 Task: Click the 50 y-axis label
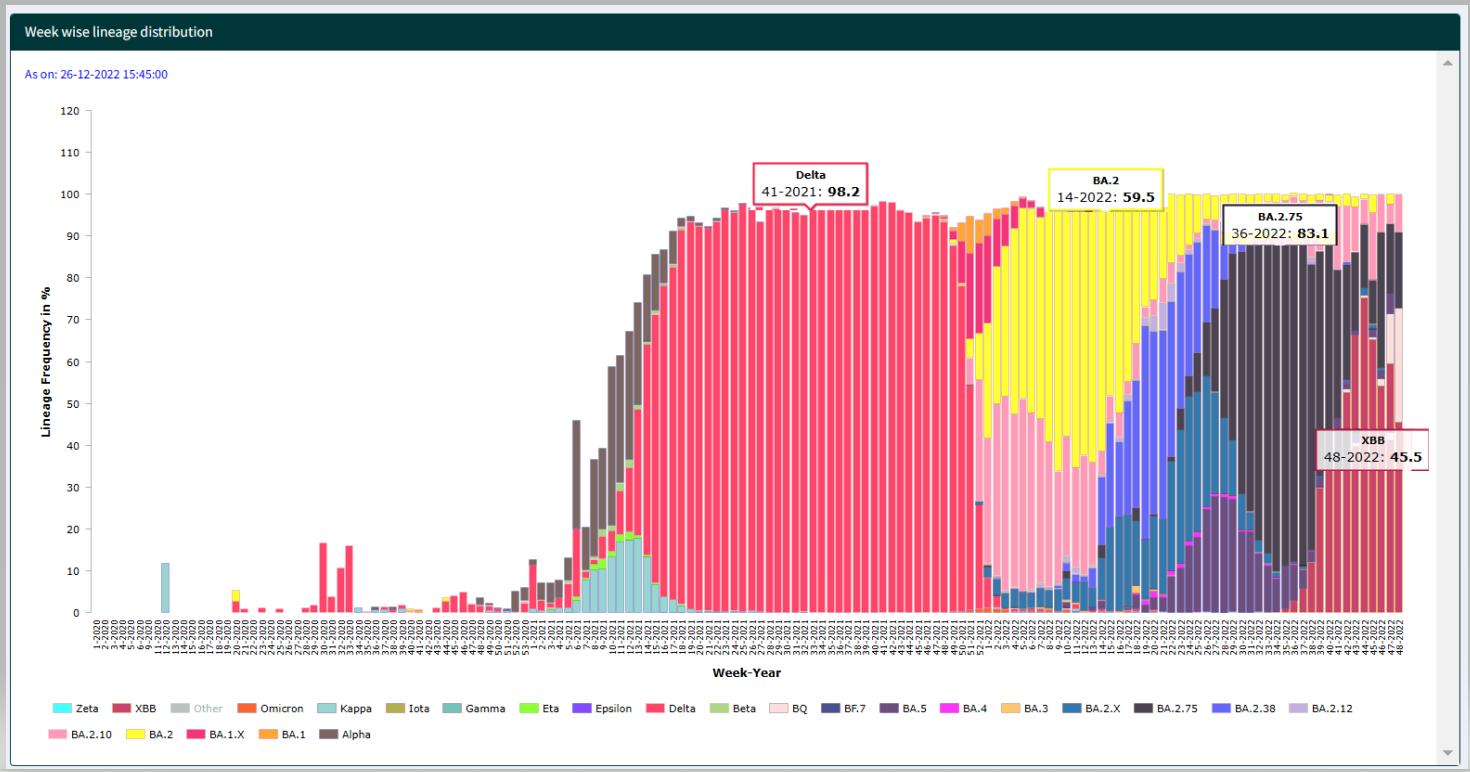click(72, 403)
